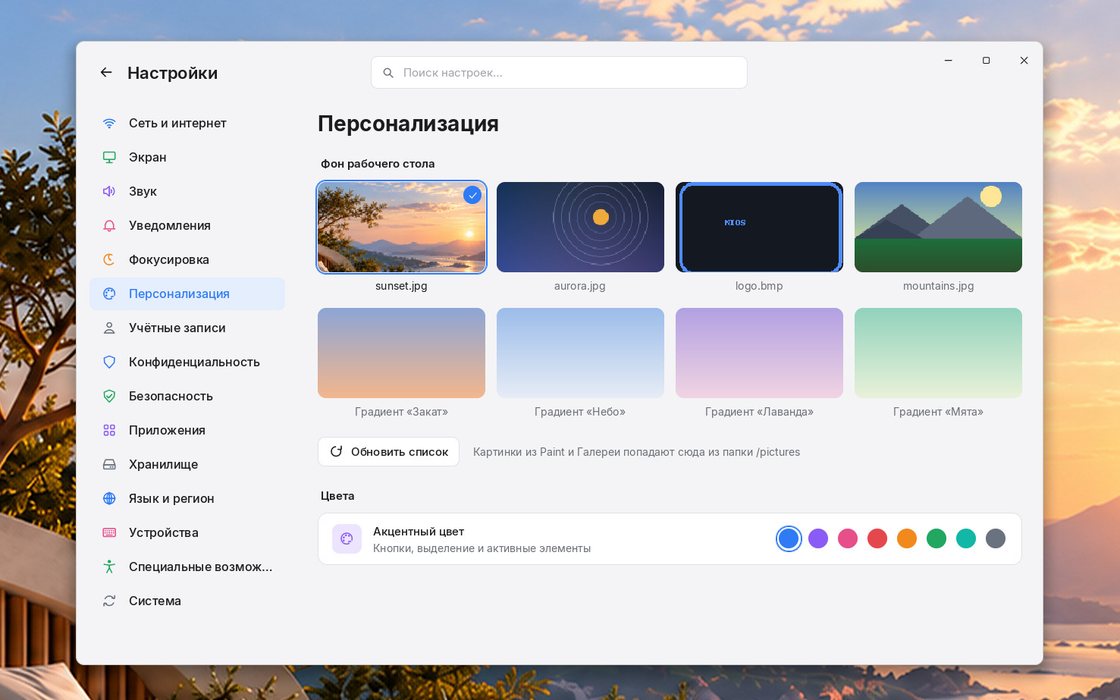Open Устройства section
Image resolution: width=1120 pixels, height=700 pixels.
(187, 532)
